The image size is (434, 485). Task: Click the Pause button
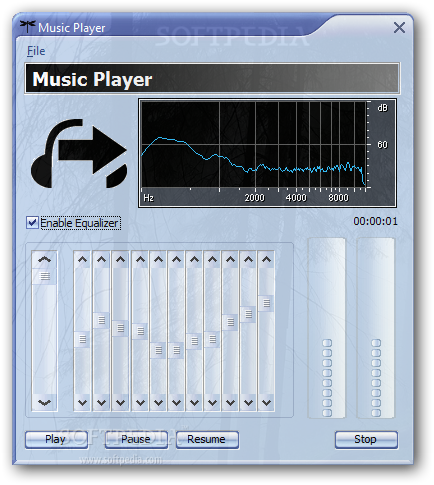(x=136, y=440)
